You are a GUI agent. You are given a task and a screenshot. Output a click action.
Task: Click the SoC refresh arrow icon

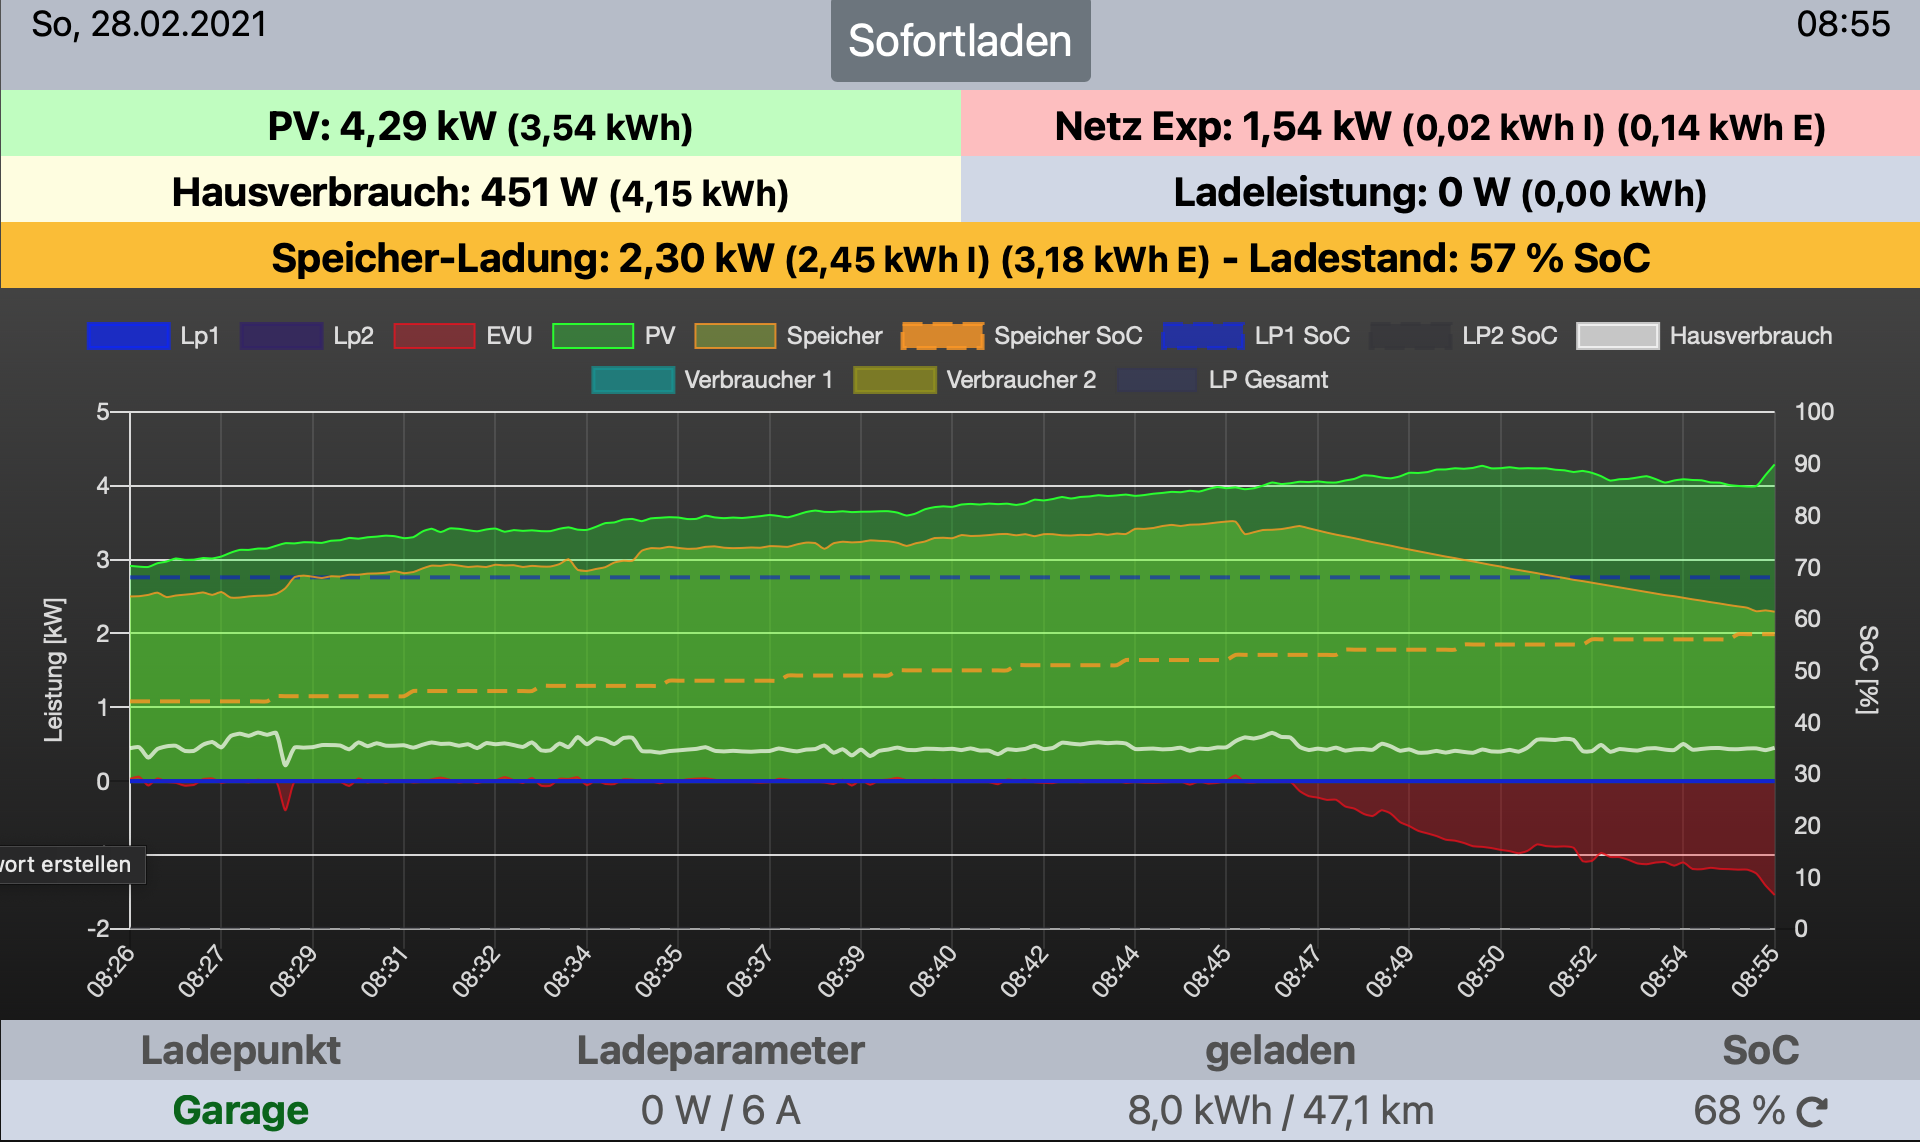tap(1812, 1111)
